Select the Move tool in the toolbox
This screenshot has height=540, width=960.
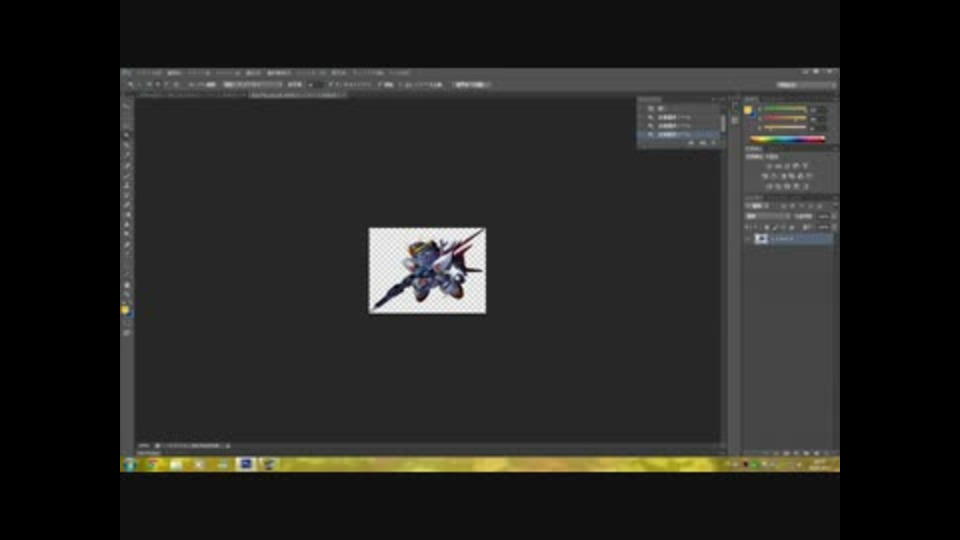127,106
